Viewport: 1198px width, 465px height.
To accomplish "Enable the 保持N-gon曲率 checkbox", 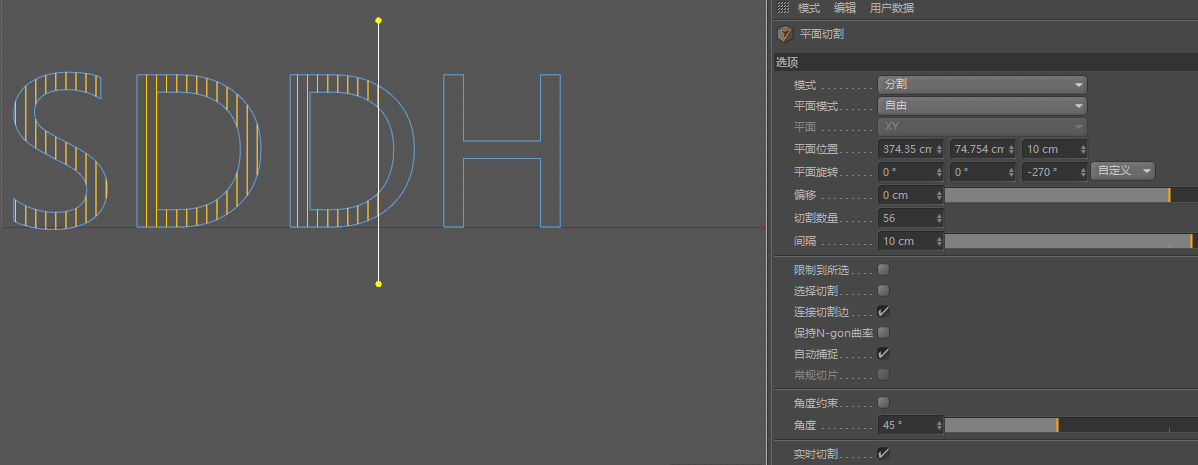I will 883,332.
